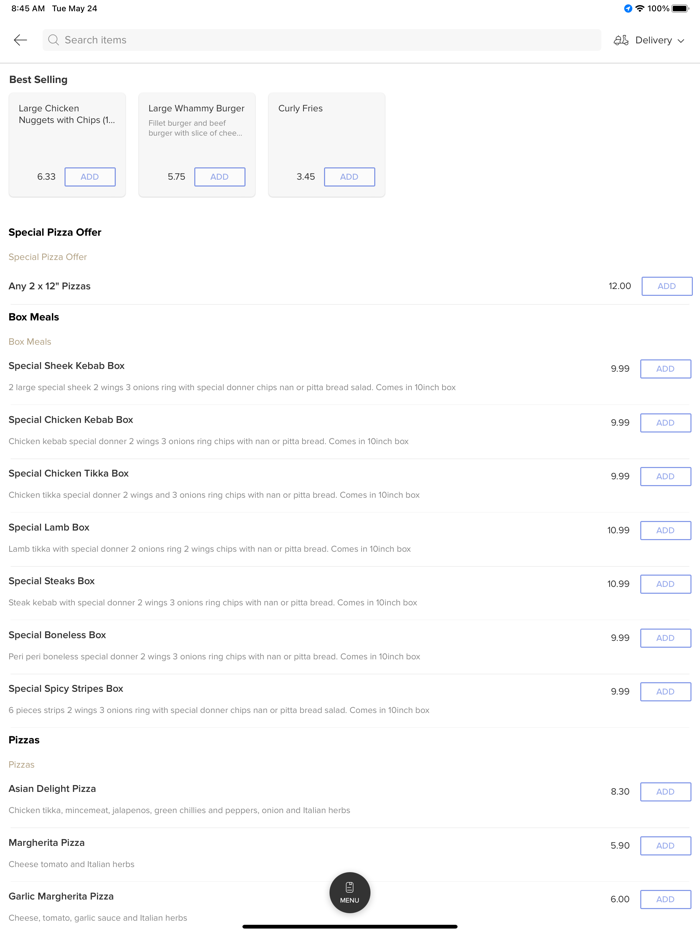Add Special Spicy Stripes Box
This screenshot has width=700, height=934.
click(x=665, y=692)
